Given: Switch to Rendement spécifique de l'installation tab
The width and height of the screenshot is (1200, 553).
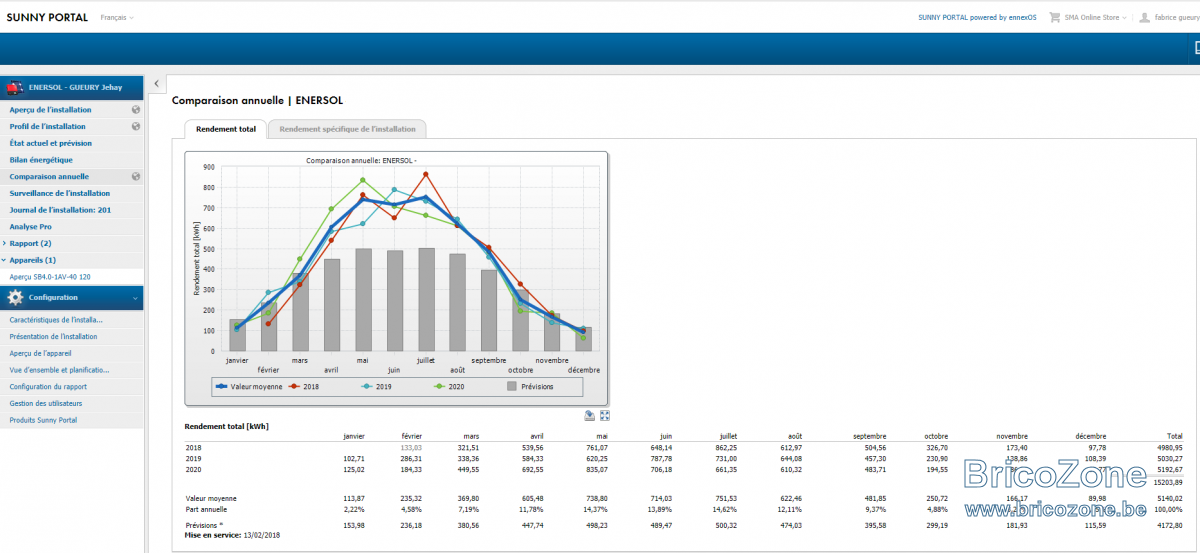Looking at the screenshot, I should [x=348, y=129].
